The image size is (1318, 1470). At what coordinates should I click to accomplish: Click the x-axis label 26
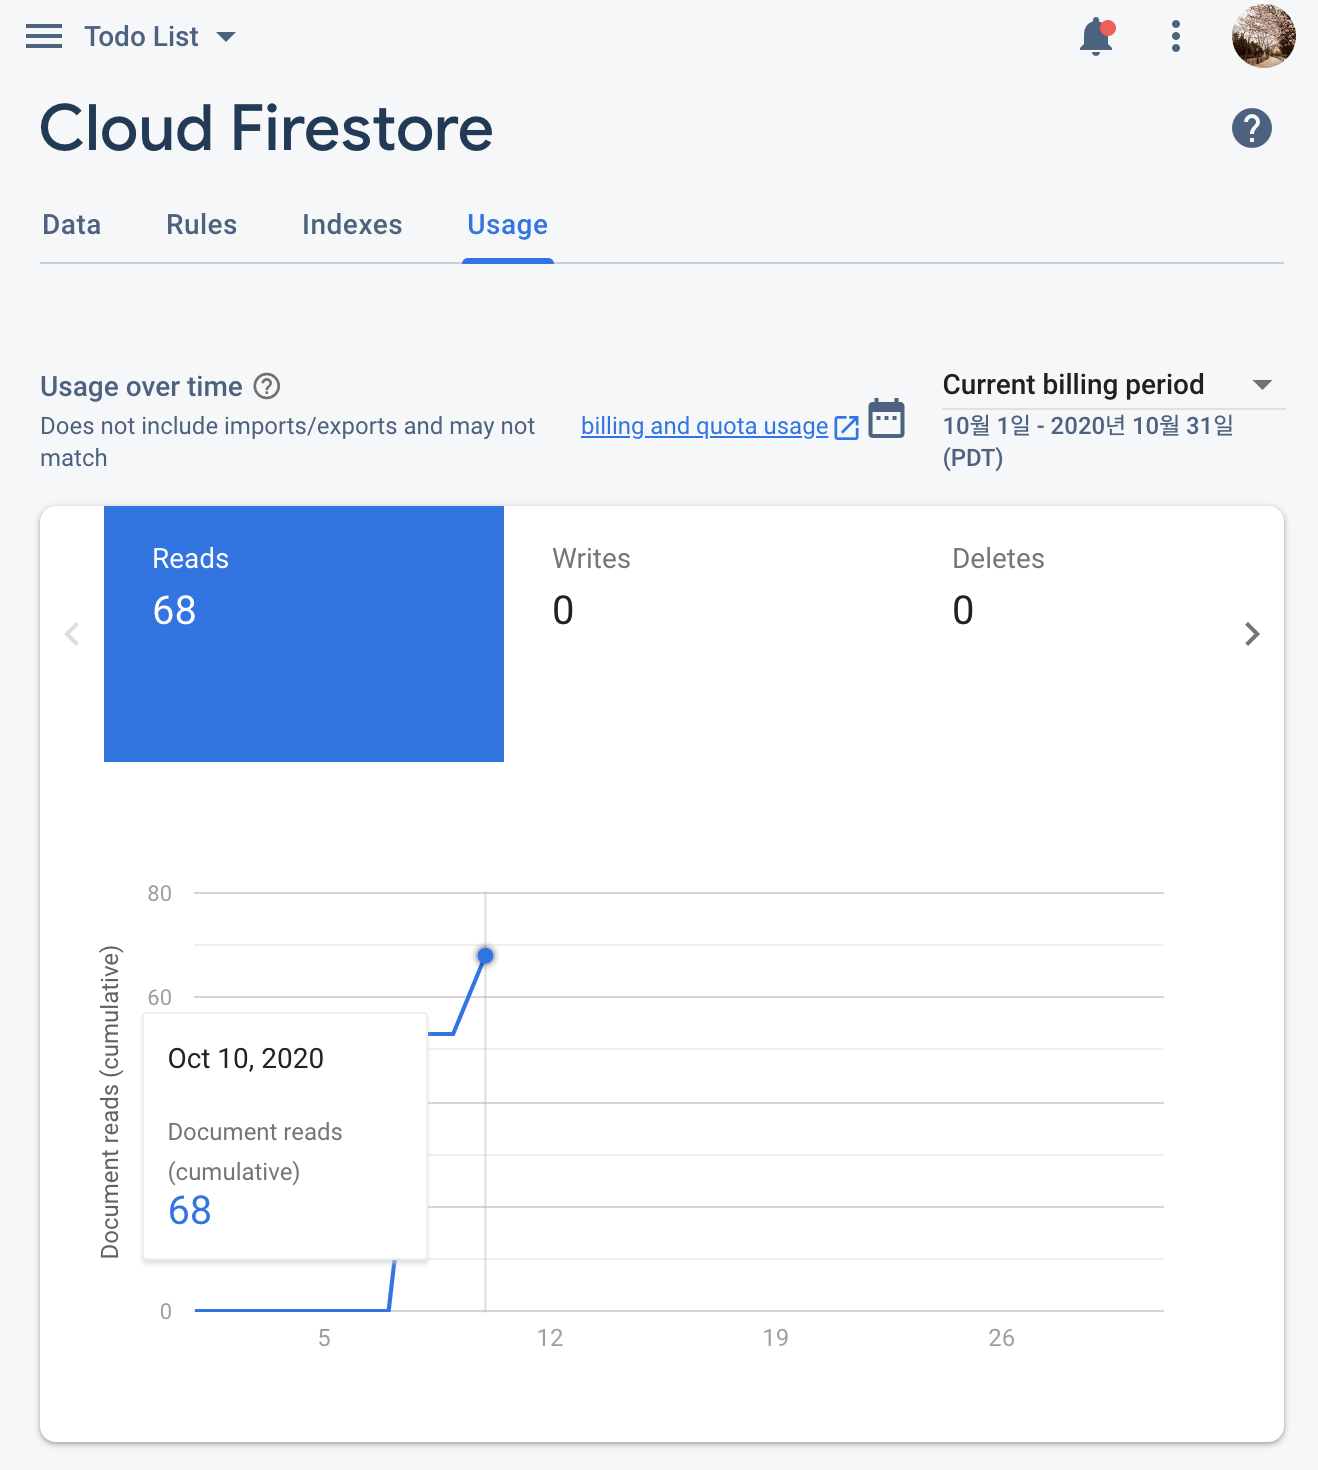coord(1001,1338)
